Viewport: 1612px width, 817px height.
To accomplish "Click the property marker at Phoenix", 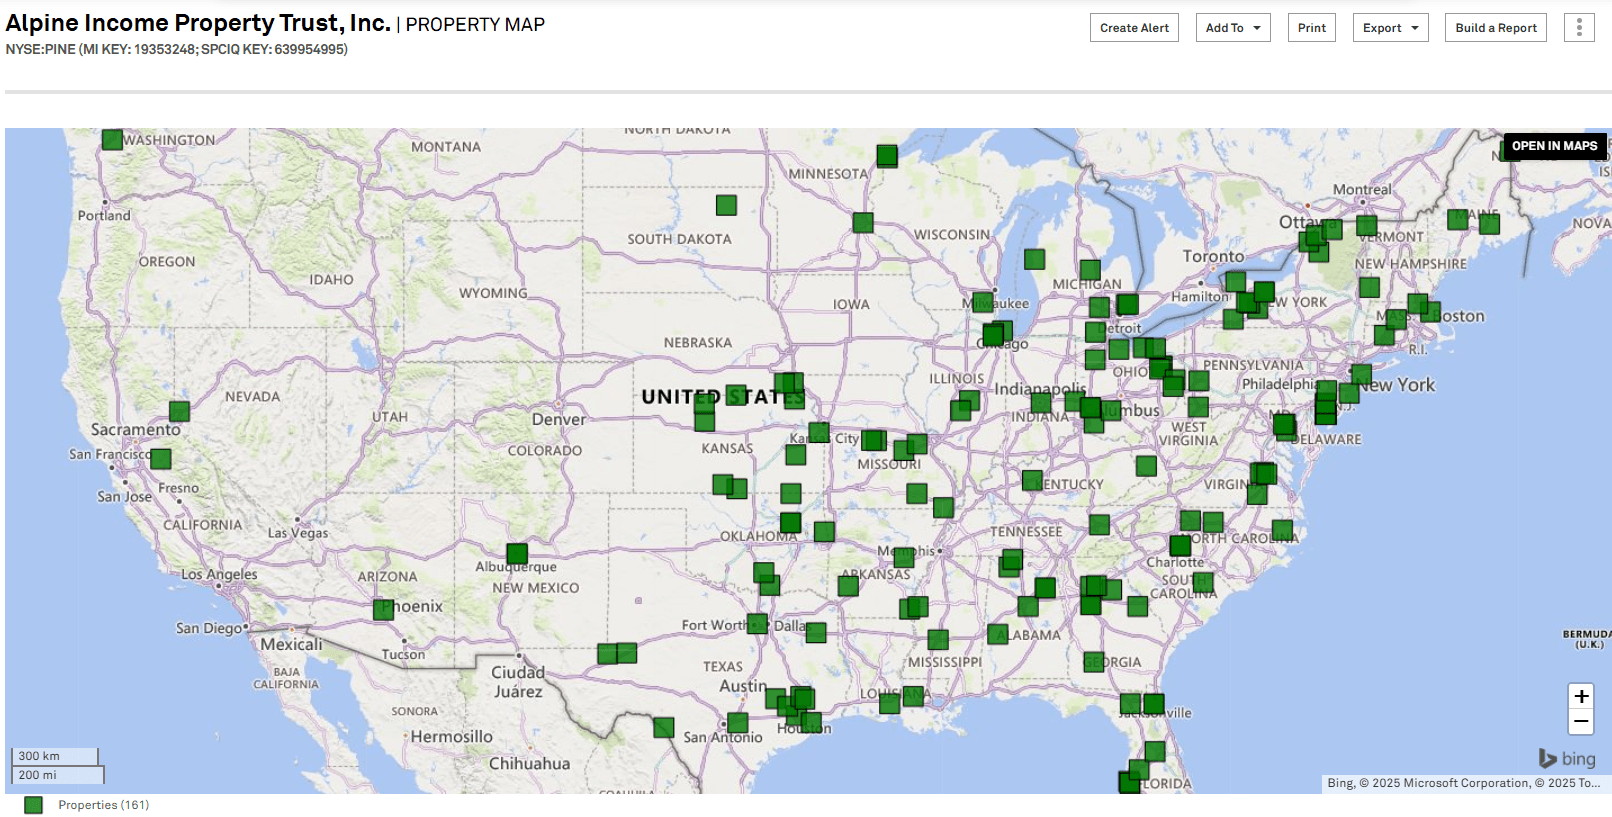I will tap(383, 609).
